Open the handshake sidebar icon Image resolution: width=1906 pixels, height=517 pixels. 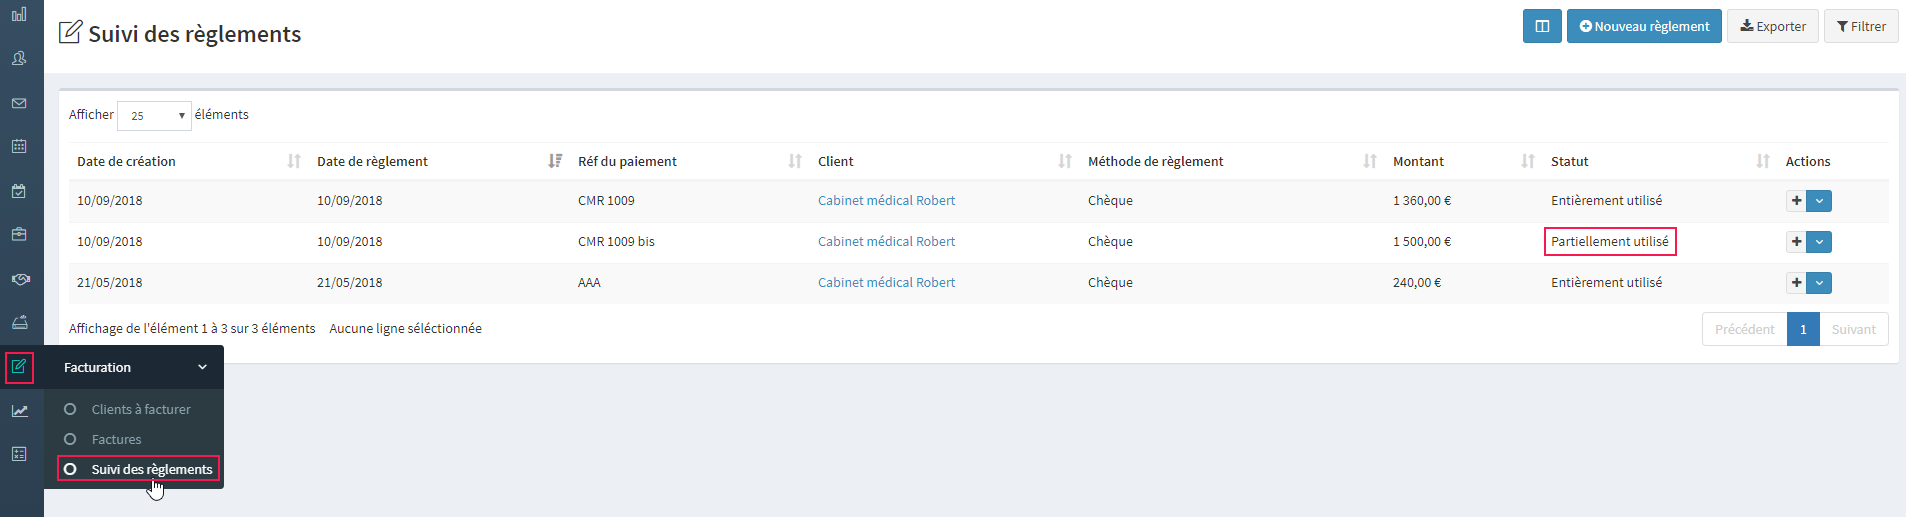click(20, 279)
